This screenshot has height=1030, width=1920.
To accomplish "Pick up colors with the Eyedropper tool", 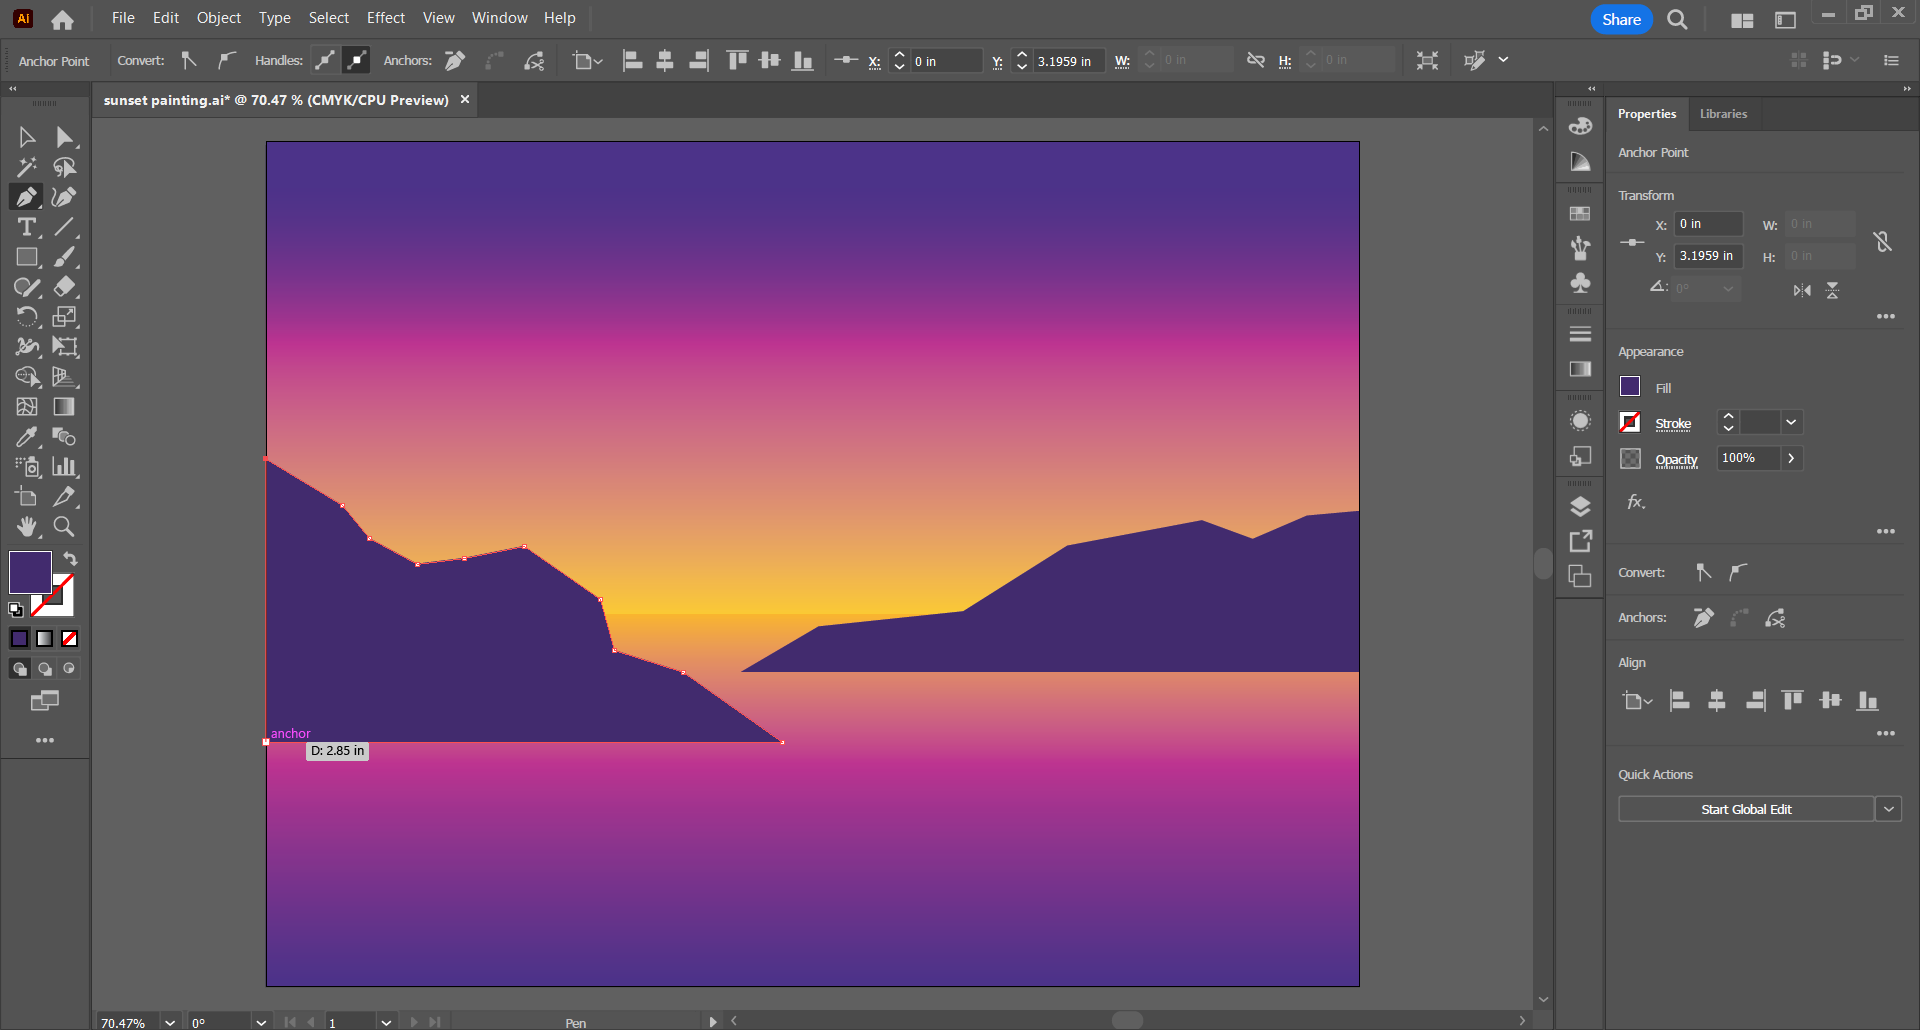I will [x=26, y=437].
